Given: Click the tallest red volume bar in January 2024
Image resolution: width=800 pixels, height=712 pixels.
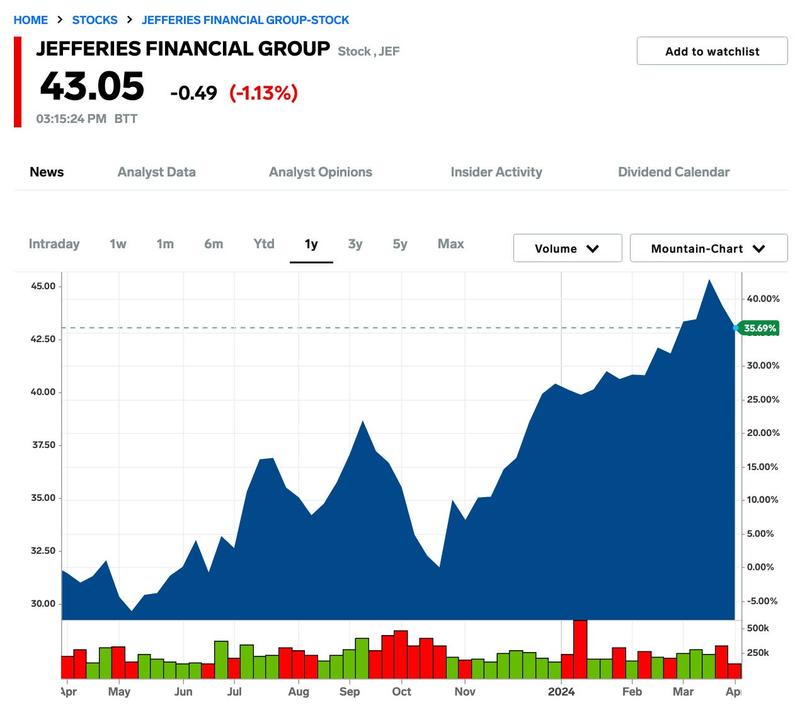Looking at the screenshot, I should (x=580, y=649).
